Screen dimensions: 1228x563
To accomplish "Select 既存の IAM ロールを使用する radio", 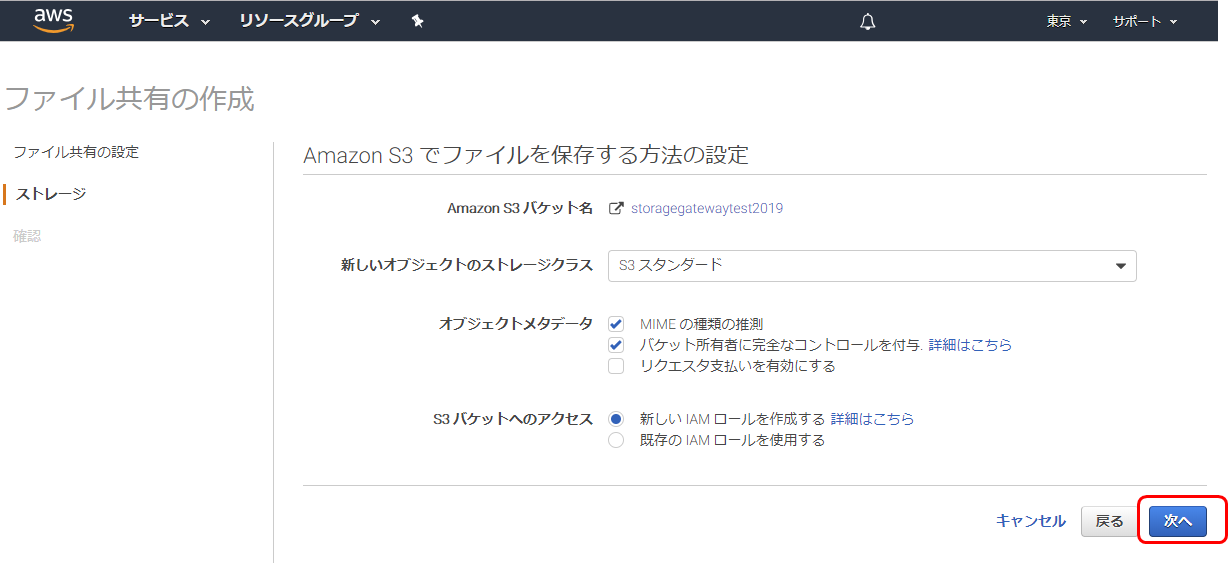I will [x=616, y=440].
